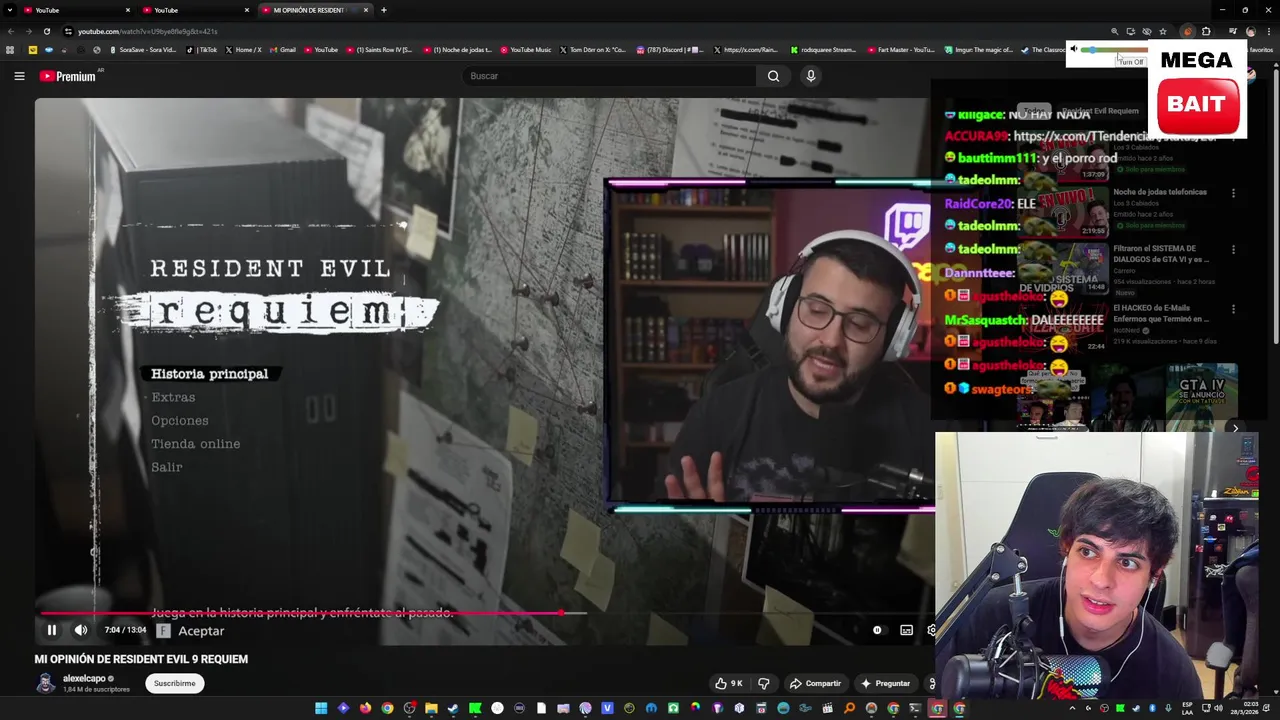Open the taskbar clock showing 02:03
This screenshot has height=720, width=1280.
point(1246,708)
